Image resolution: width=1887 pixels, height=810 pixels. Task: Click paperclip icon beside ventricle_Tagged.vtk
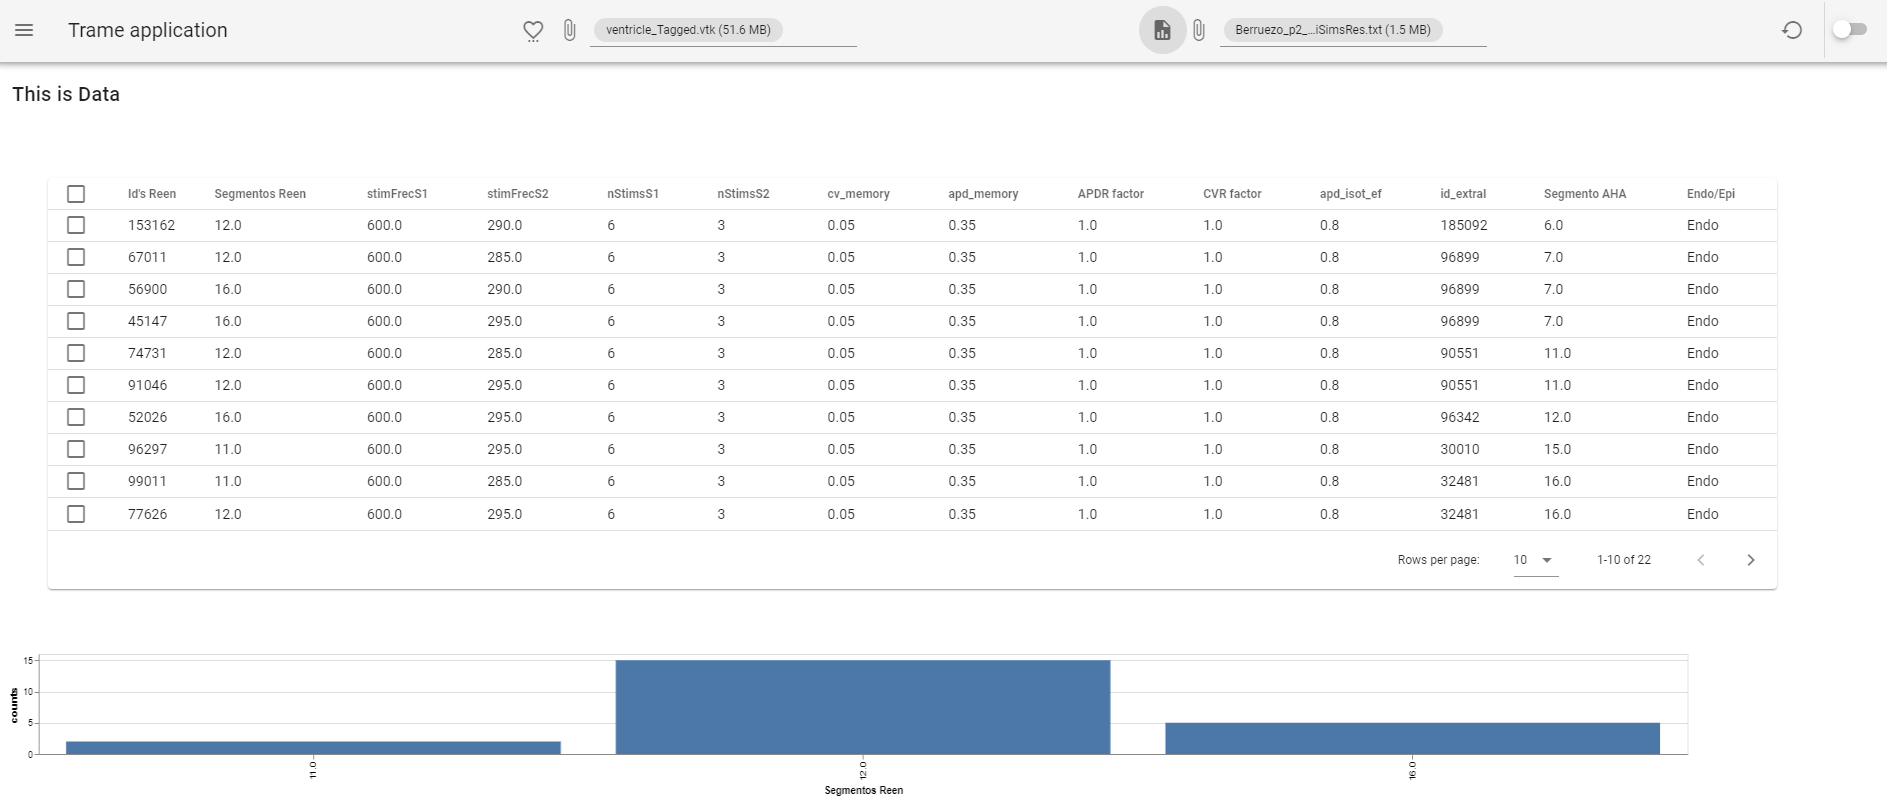[x=569, y=30]
